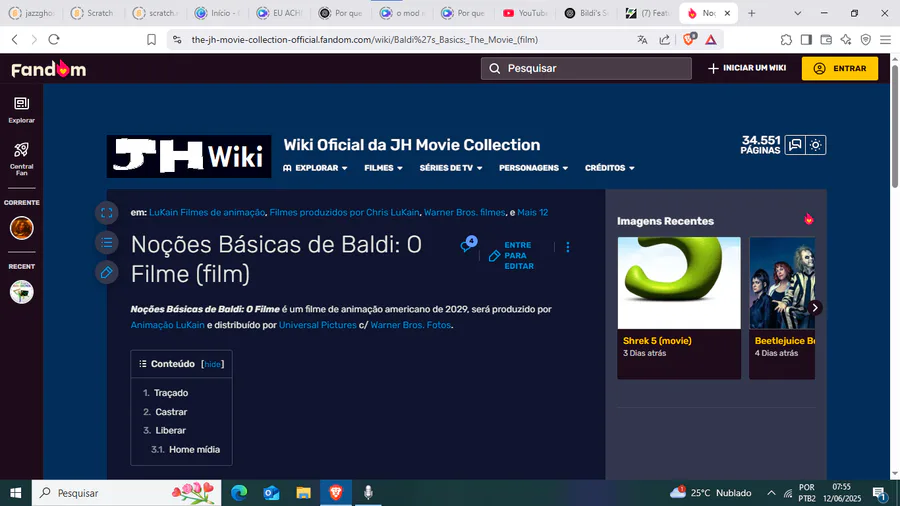
Task: Open the page comments bubble icon
Action: 468,245
